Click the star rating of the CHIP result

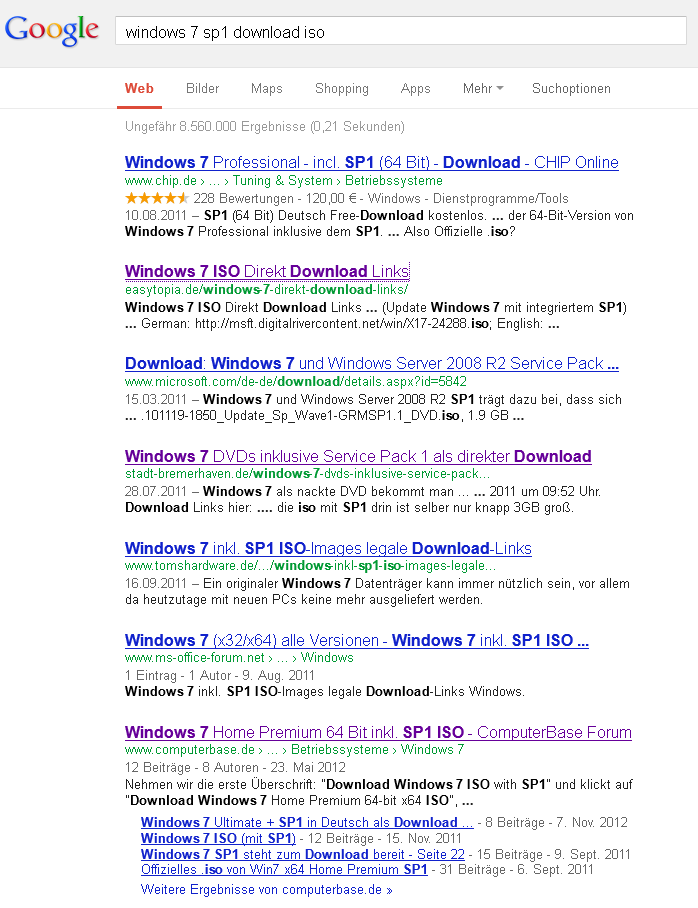tap(157, 199)
